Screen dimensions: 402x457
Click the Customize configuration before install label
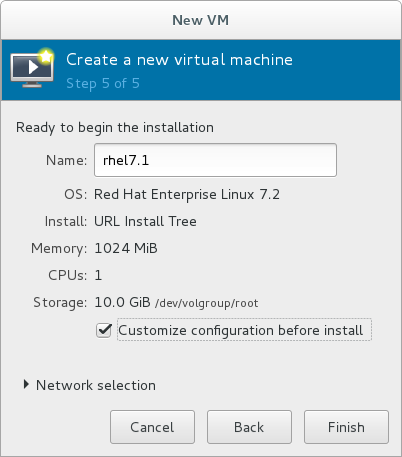point(240,330)
